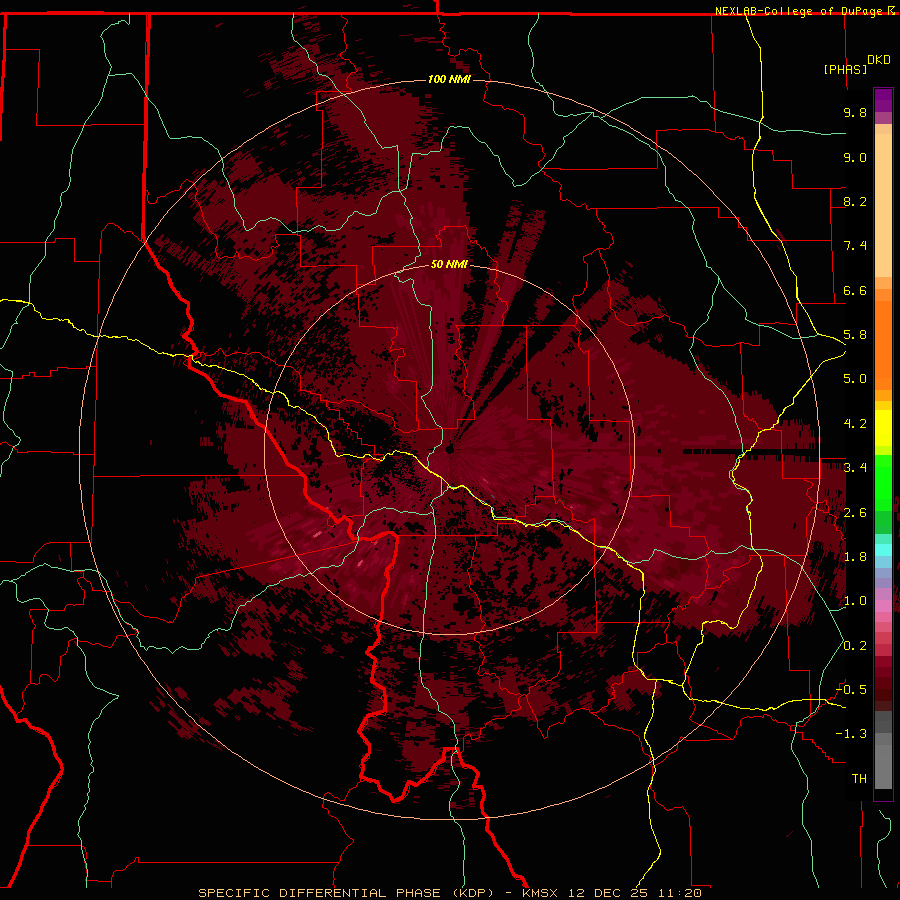The image size is (900, 900).
Task: Pick the bright green segment of the color bar
Action: (883, 483)
